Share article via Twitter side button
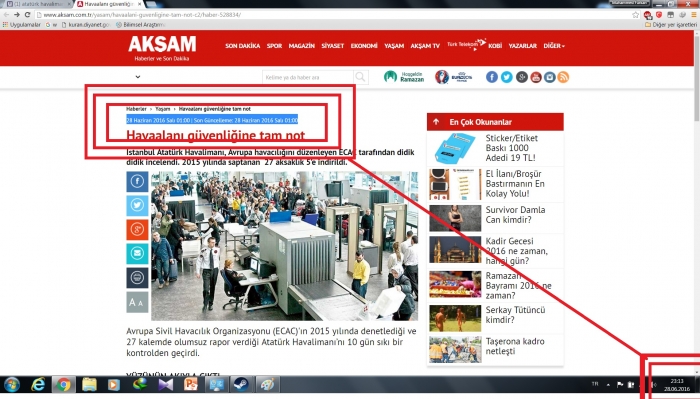This screenshot has width=700, height=399. click(137, 205)
